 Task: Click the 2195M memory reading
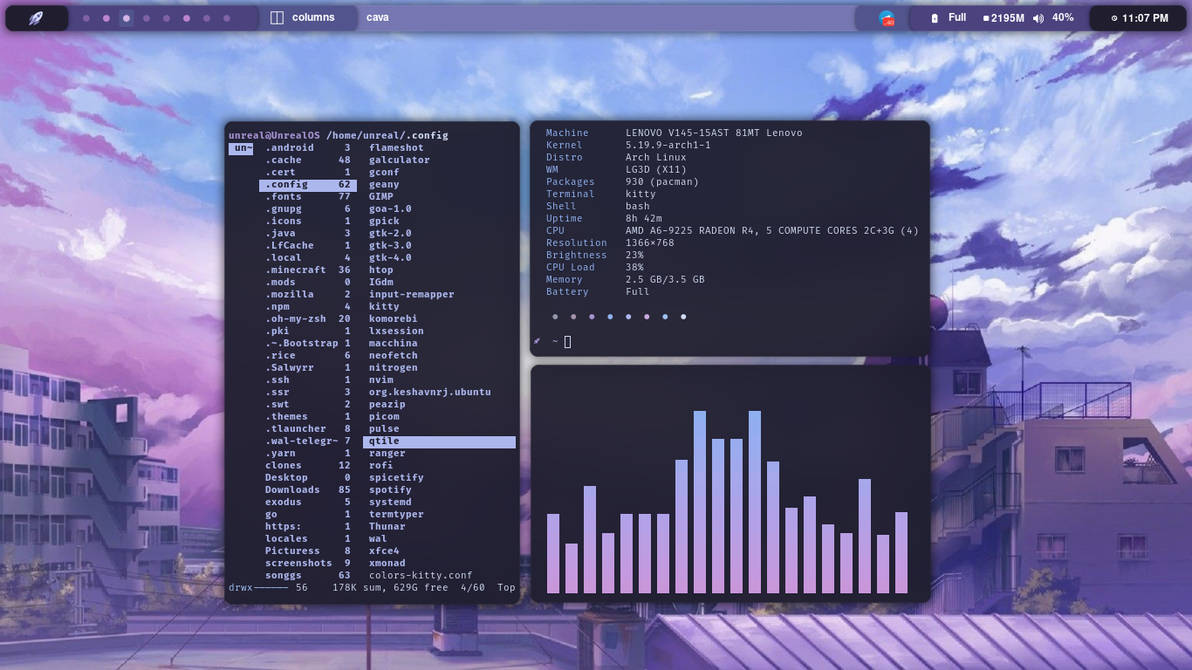point(1007,17)
